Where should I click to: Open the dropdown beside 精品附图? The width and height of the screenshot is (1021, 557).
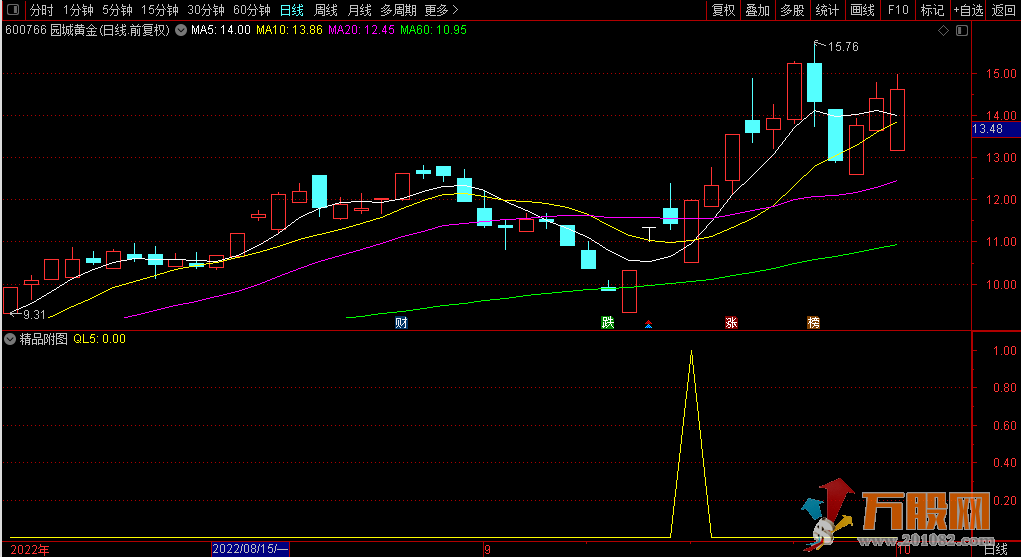[10, 339]
